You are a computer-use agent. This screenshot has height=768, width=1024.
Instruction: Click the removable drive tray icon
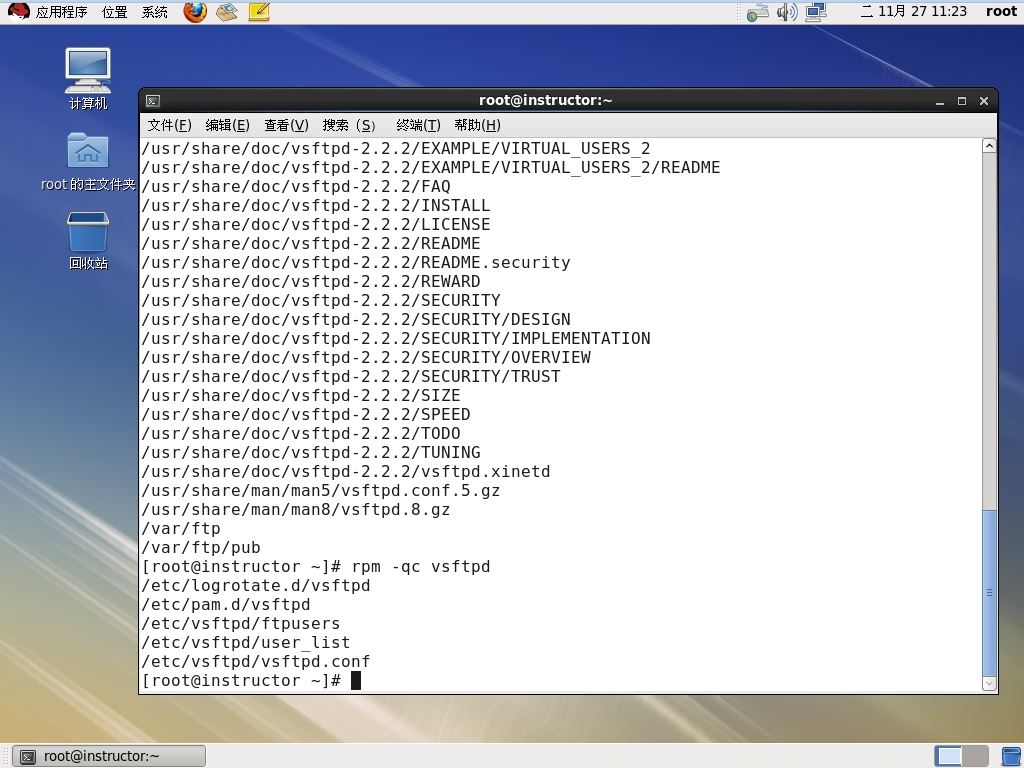758,12
